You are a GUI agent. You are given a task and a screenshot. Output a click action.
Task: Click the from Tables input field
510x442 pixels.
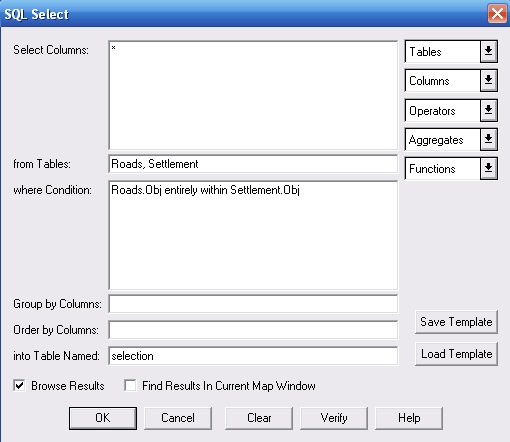click(x=253, y=164)
